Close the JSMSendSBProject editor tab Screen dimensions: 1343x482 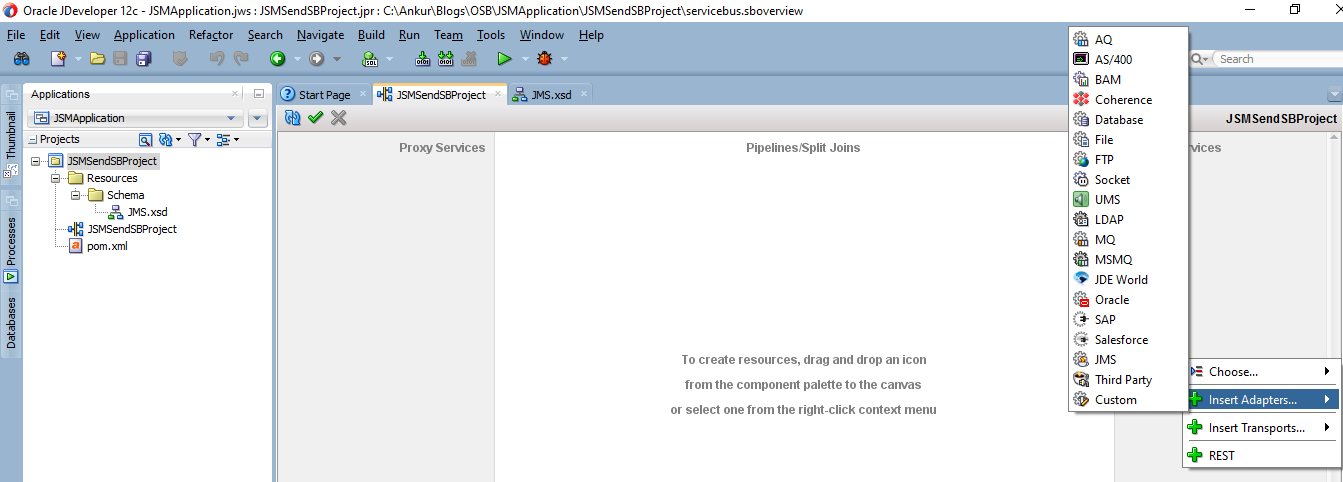500,94
